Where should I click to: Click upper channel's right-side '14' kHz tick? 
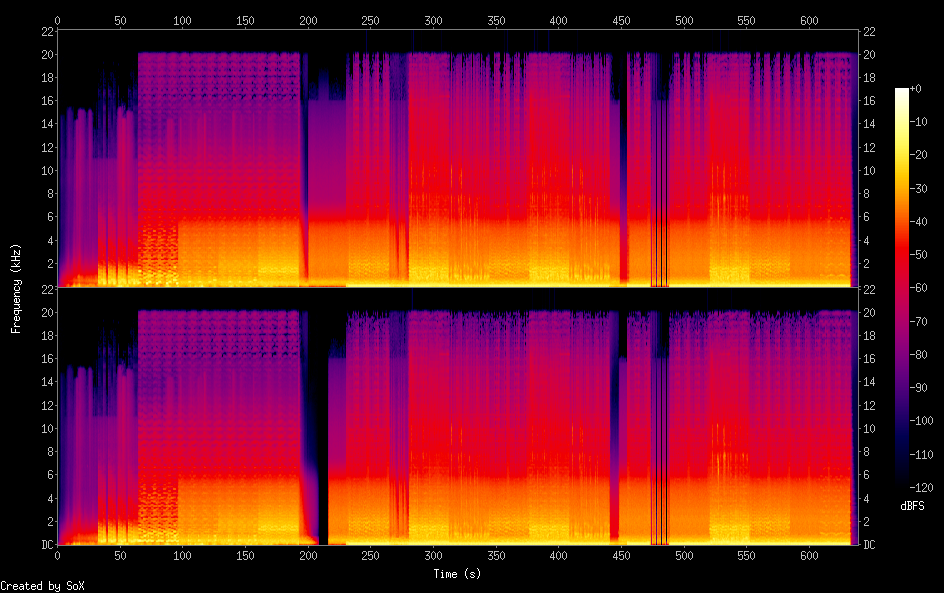869,124
